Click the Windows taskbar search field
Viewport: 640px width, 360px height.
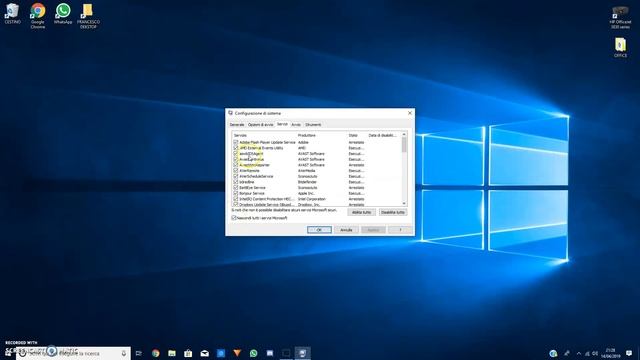tap(73, 353)
